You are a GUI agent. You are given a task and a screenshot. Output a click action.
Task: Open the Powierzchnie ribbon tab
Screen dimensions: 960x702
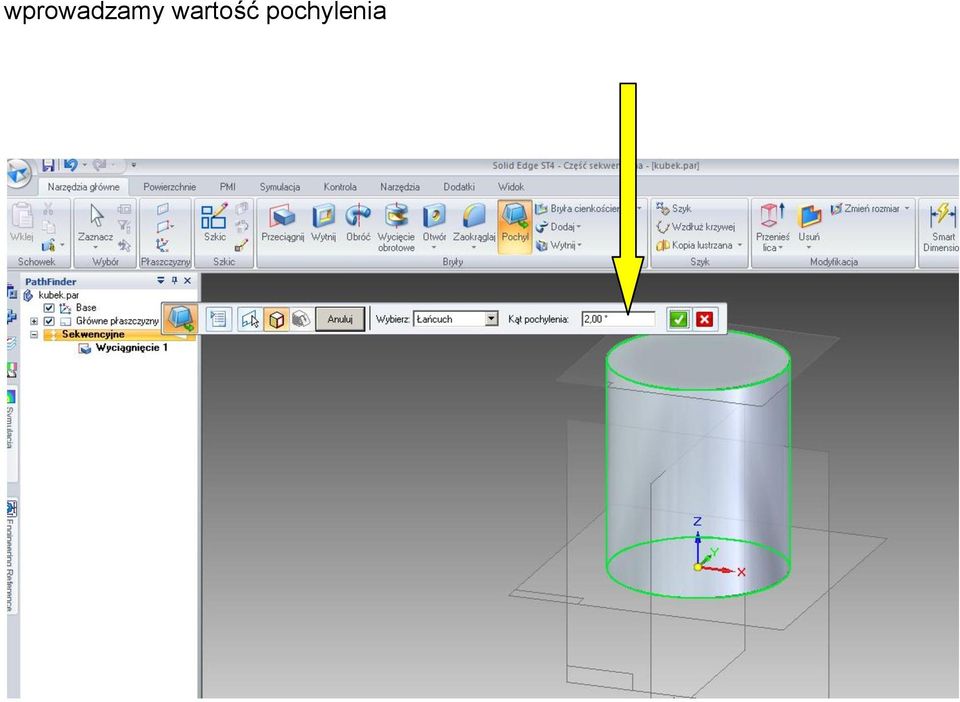point(170,187)
